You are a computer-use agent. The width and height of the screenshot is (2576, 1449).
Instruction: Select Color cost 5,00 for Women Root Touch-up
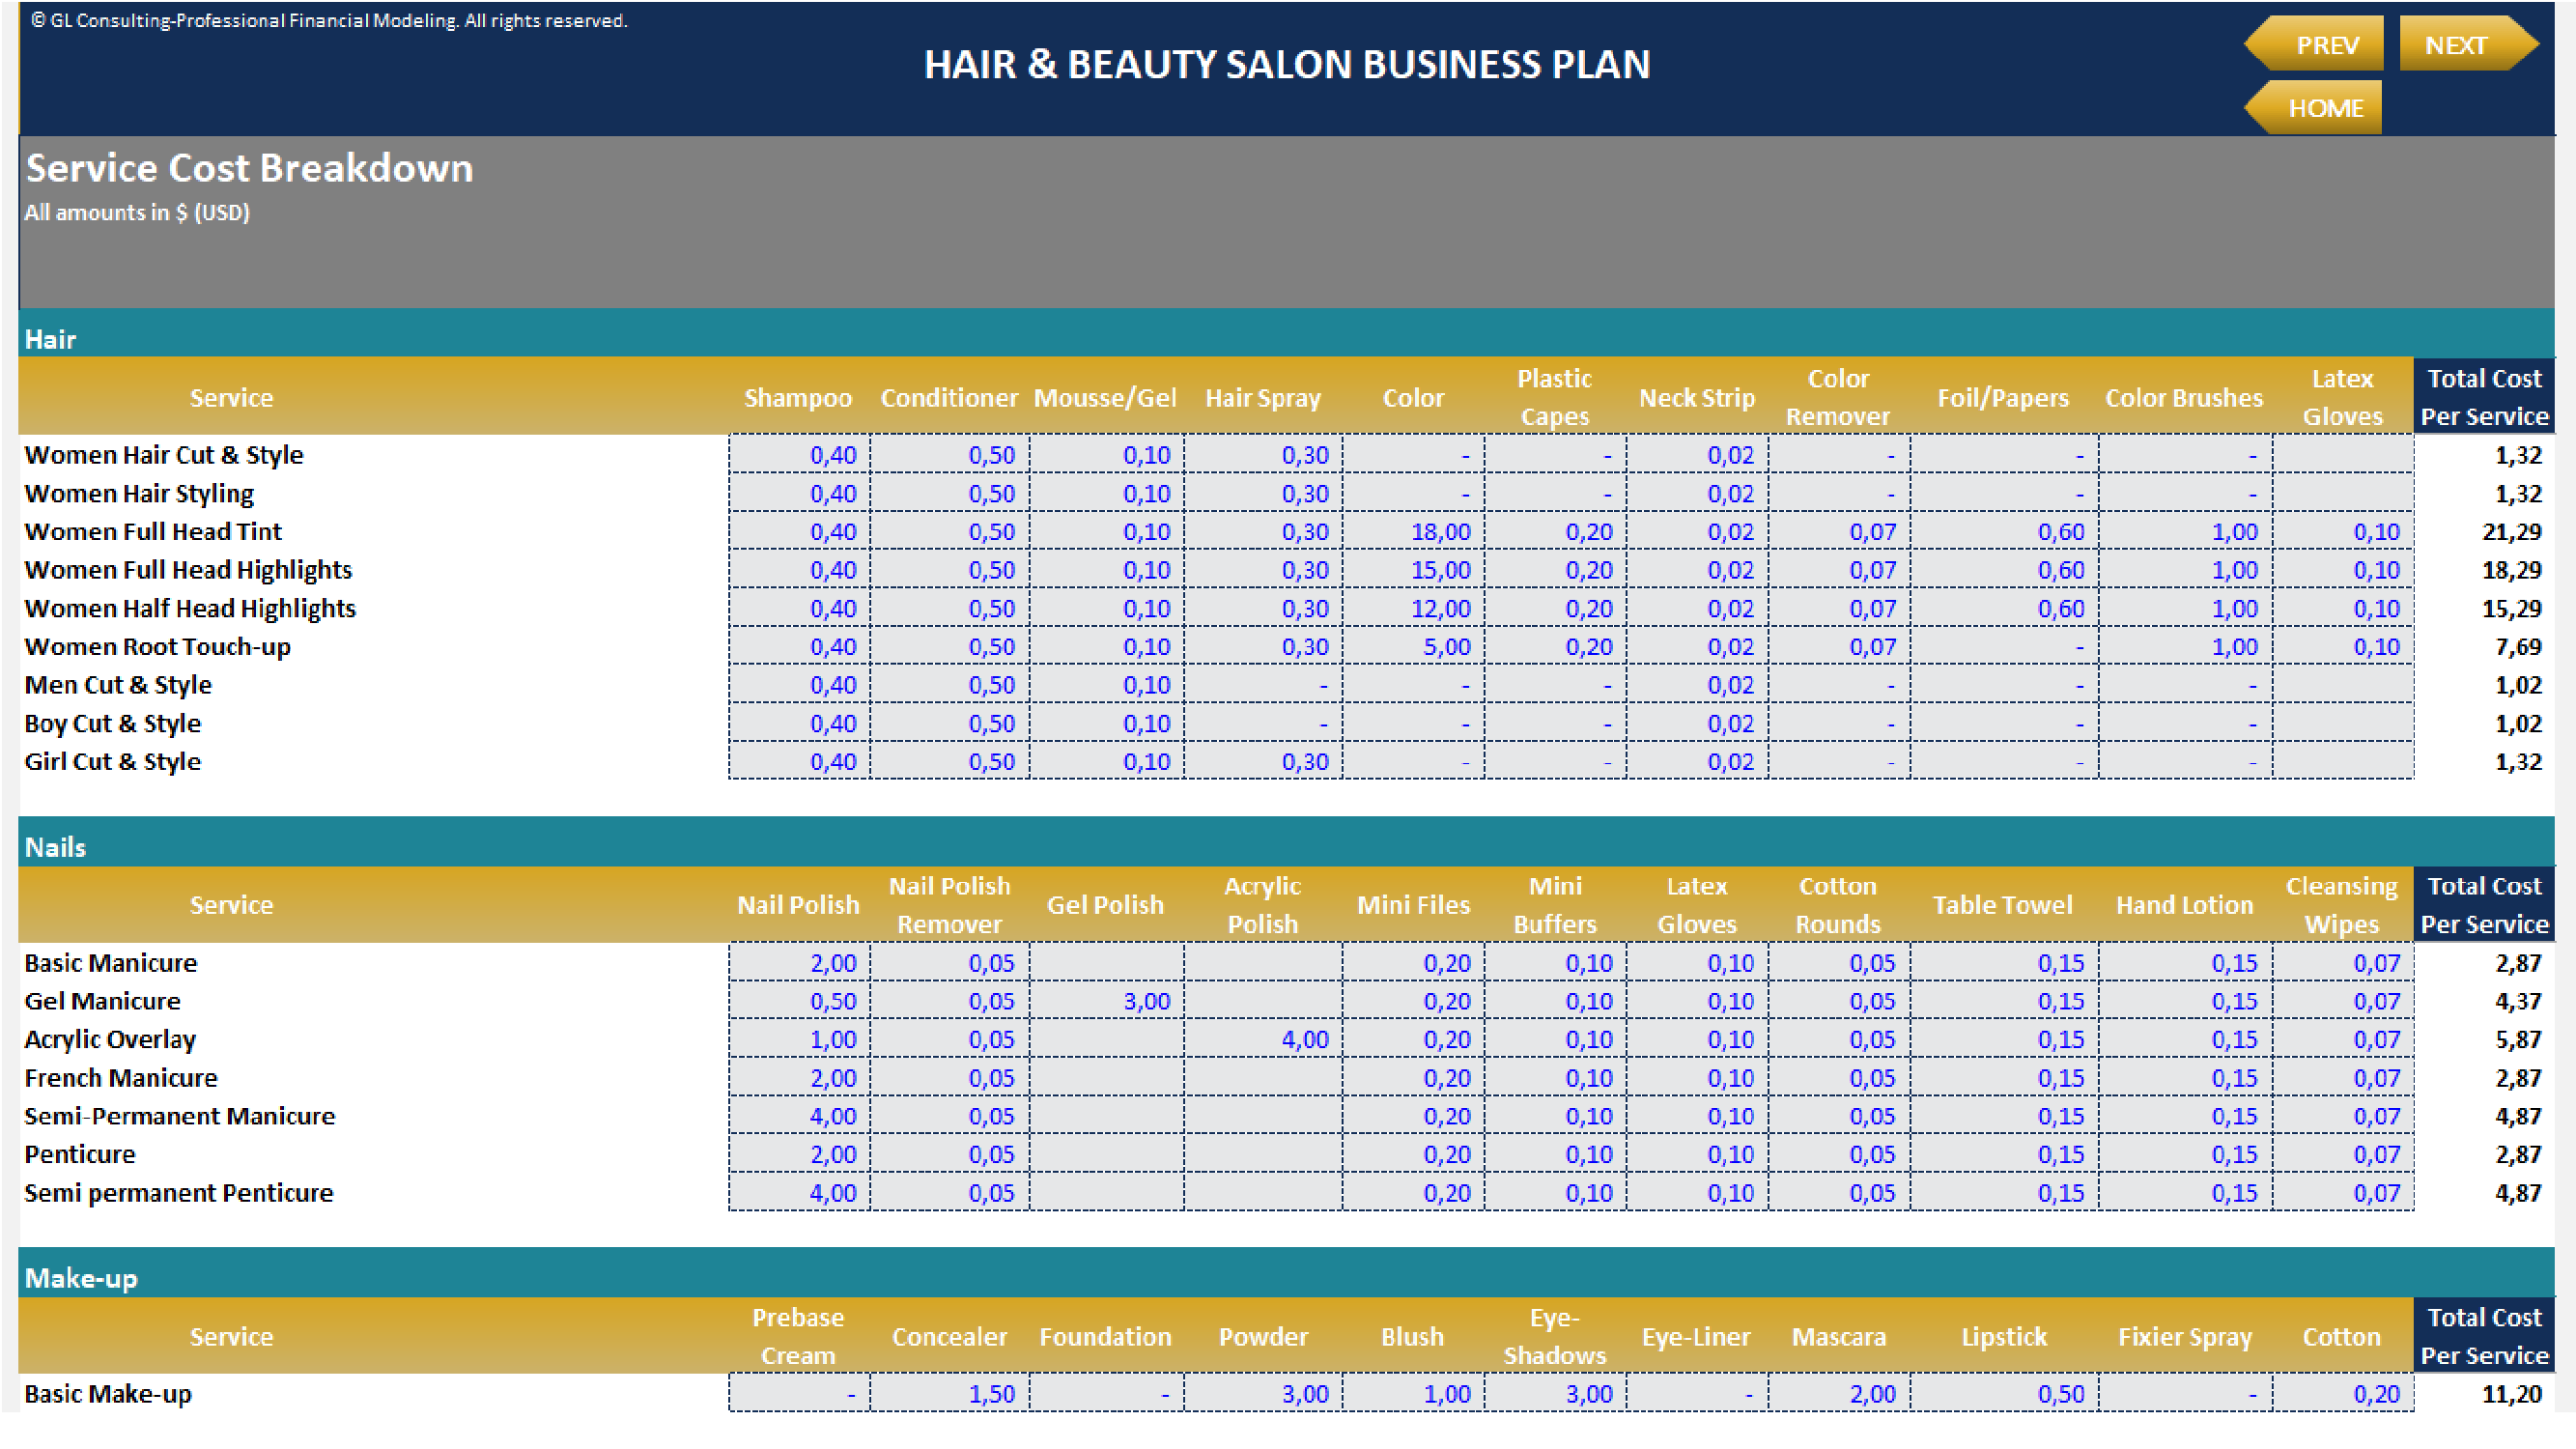tap(1413, 647)
